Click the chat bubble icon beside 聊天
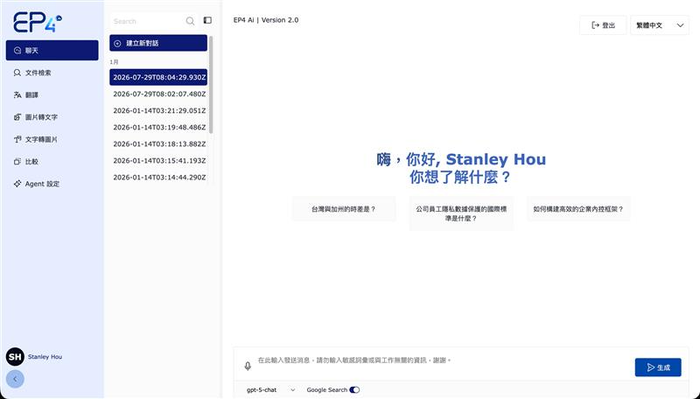This screenshot has width=700, height=399. pos(17,50)
